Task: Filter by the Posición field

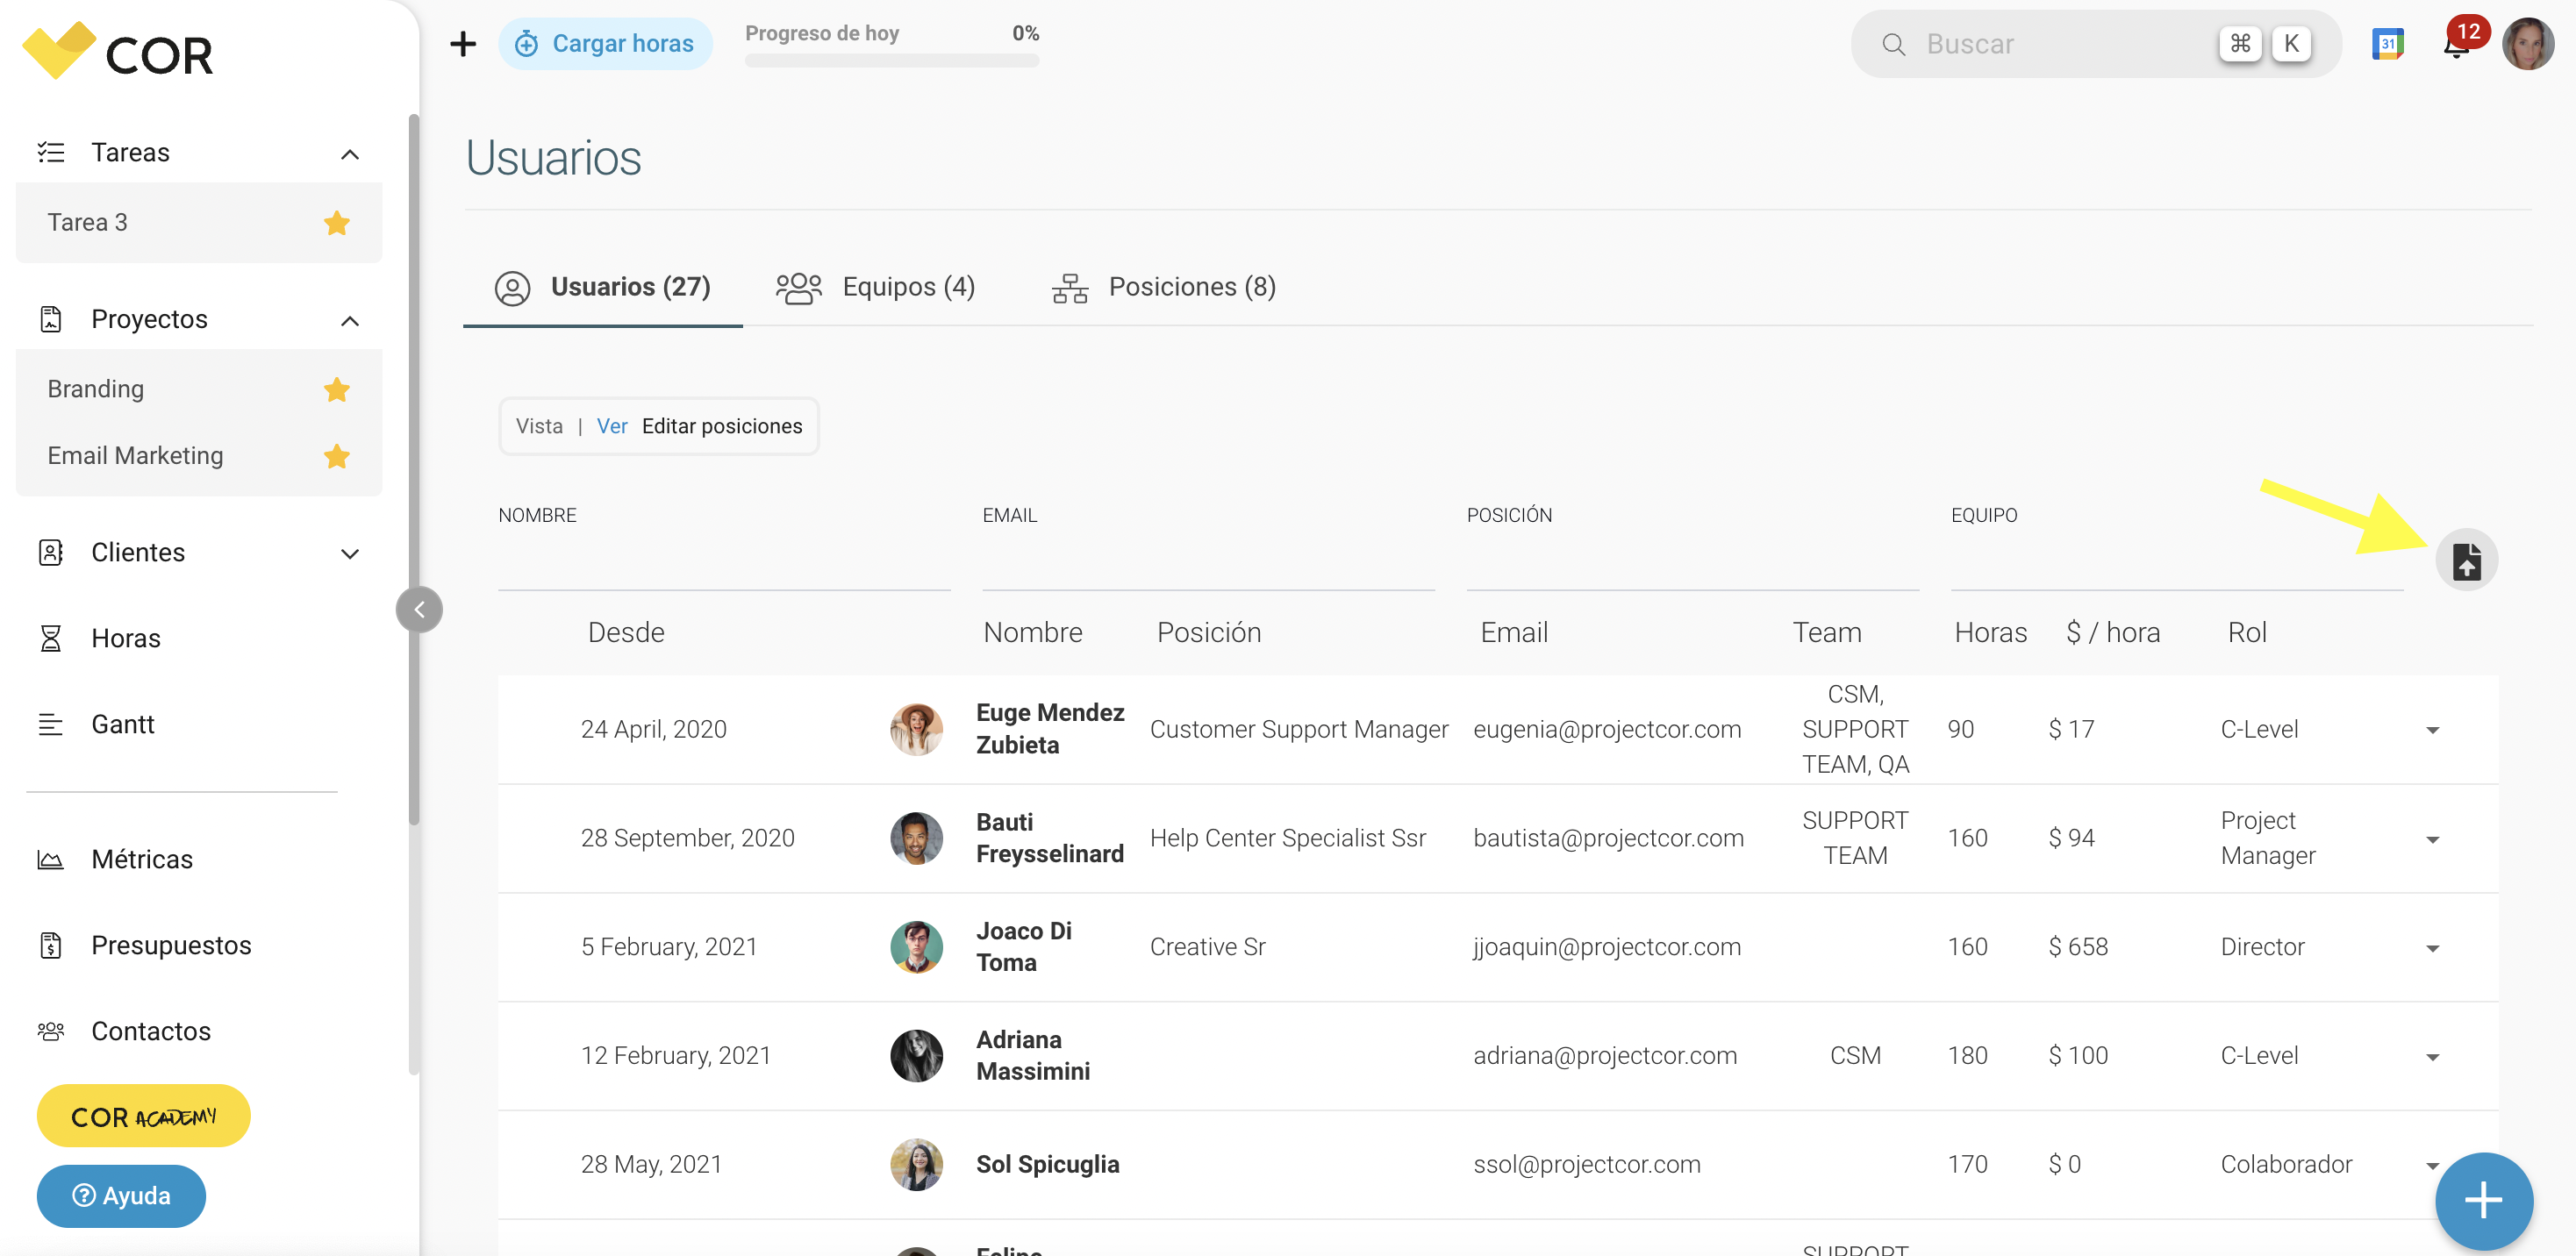Action: click(x=1692, y=564)
